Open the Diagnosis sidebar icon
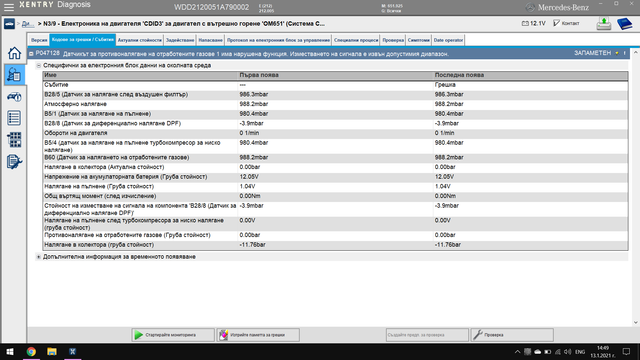The width and height of the screenshot is (640, 360). pyautogui.click(x=14, y=75)
